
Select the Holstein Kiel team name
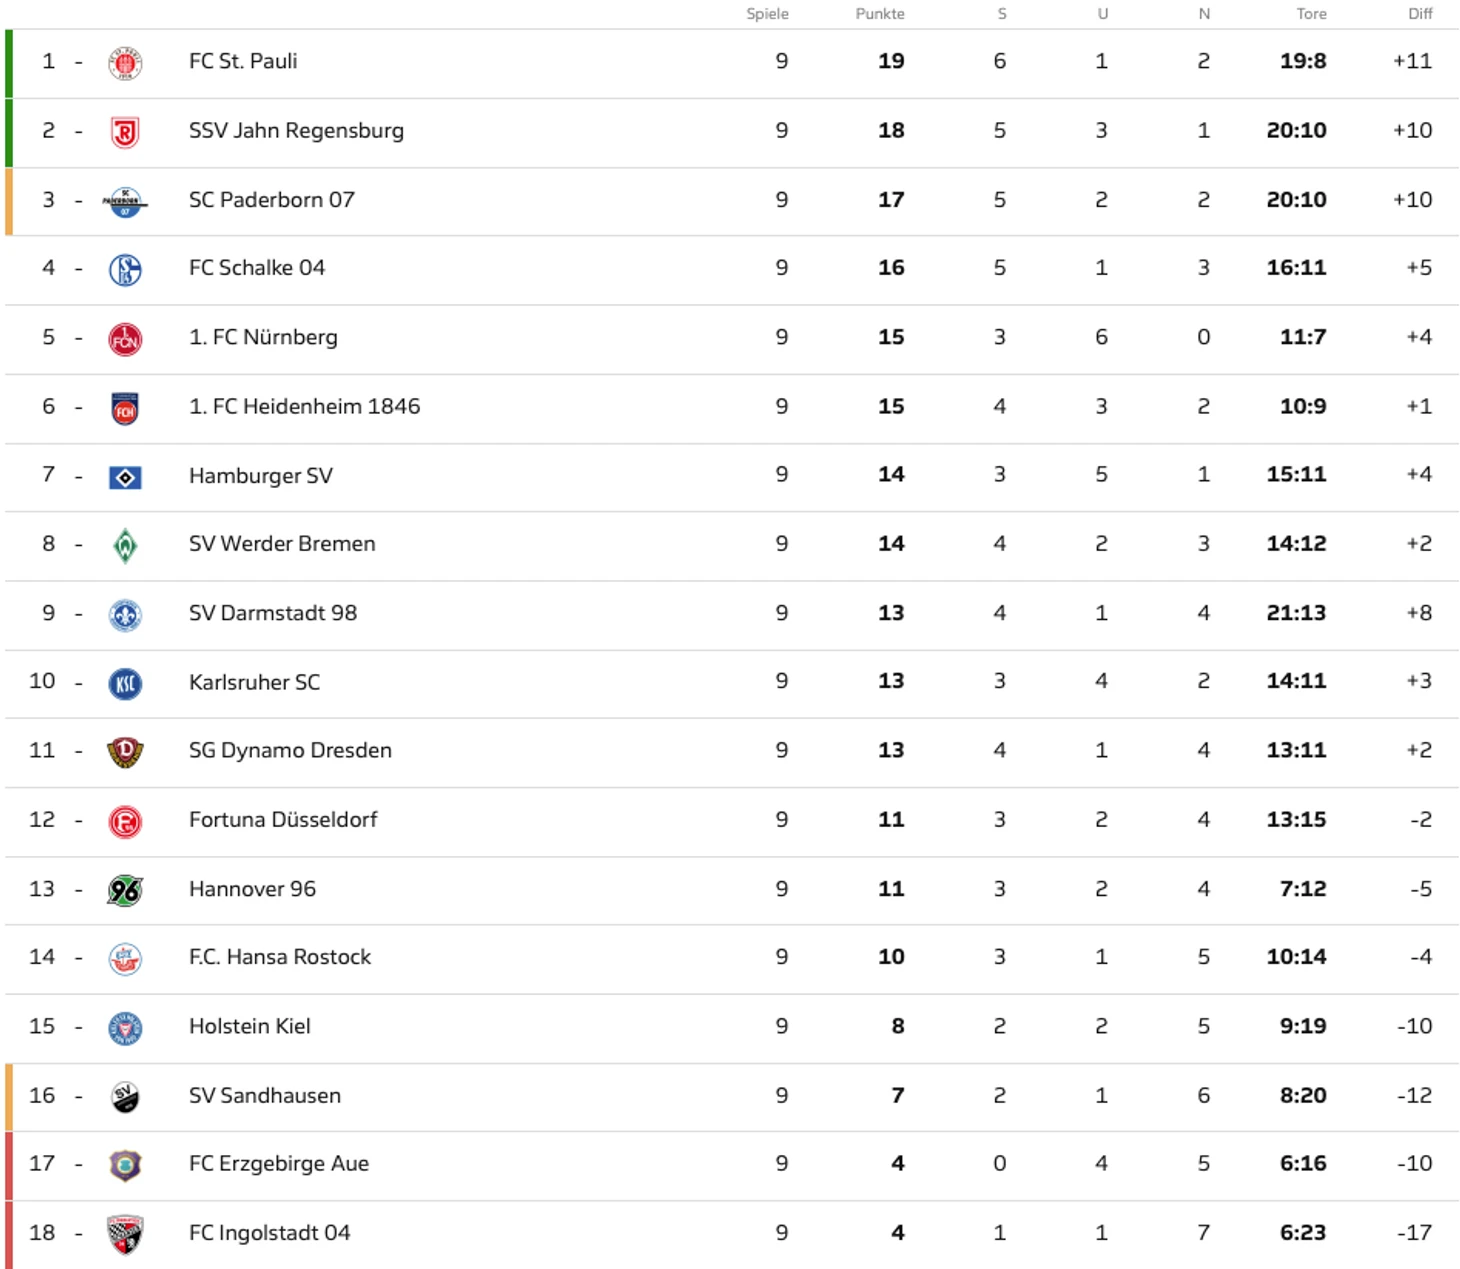coord(250,1026)
